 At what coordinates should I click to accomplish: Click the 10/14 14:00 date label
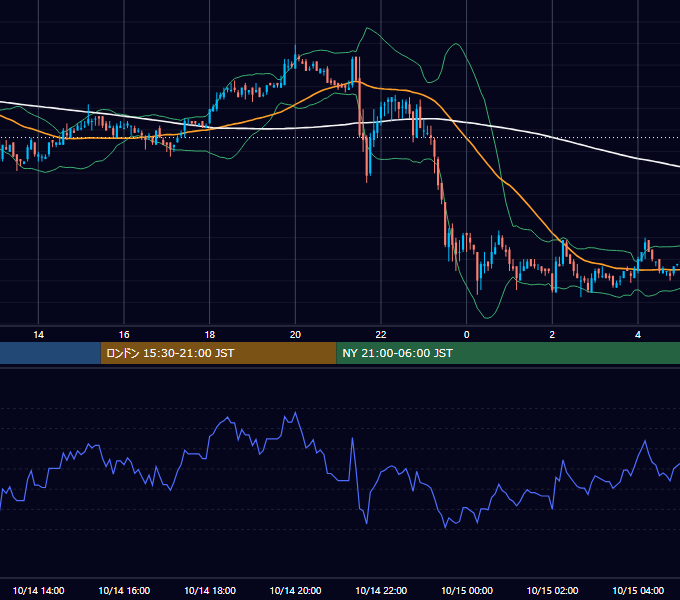(x=39, y=590)
